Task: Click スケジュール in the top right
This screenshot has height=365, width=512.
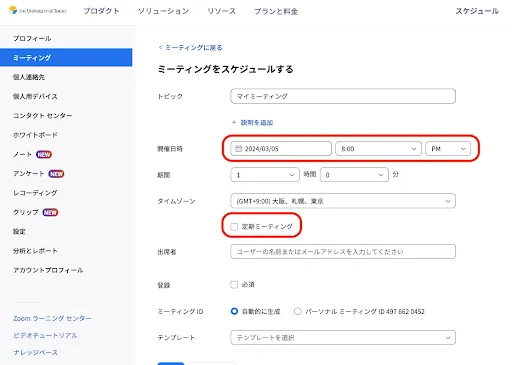Action: 477,11
